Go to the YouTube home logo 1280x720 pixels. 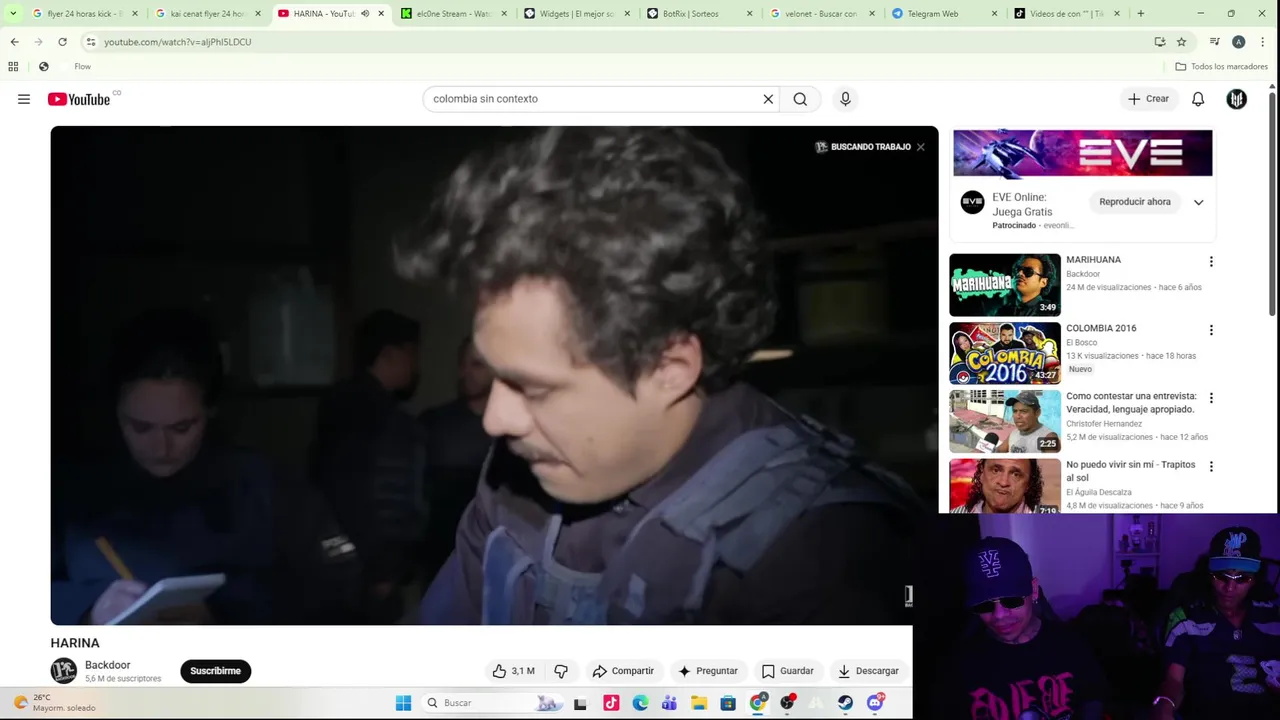79,99
